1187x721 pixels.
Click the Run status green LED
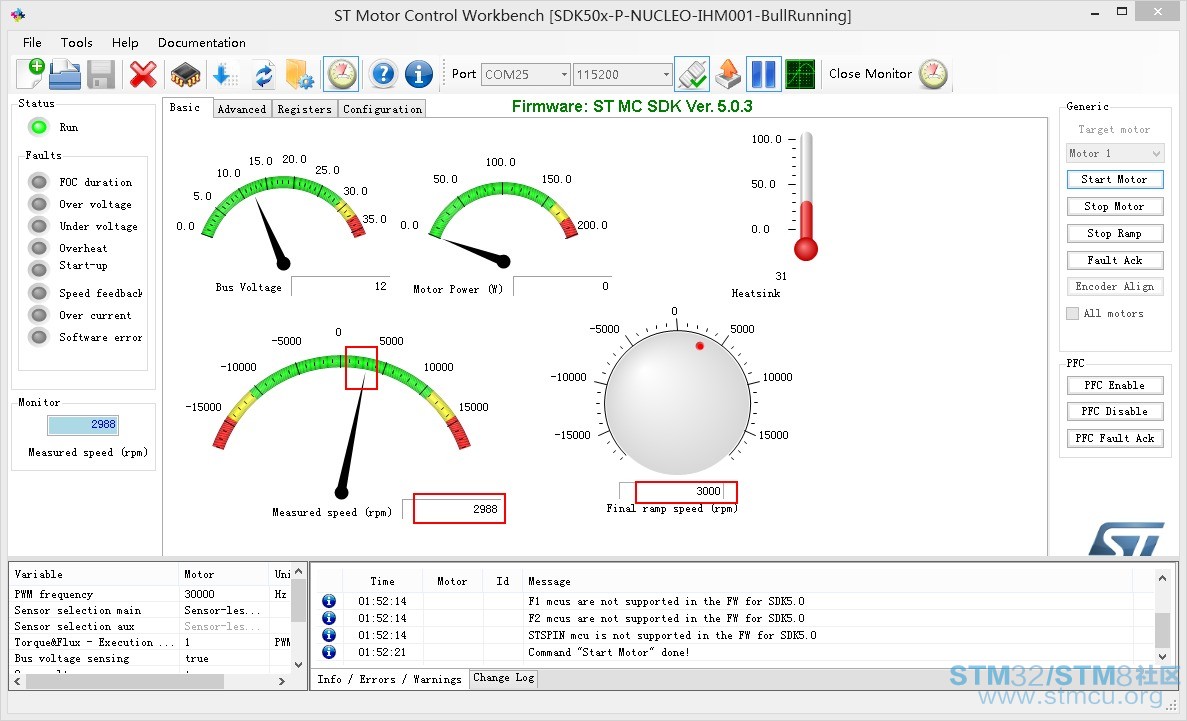[39, 127]
